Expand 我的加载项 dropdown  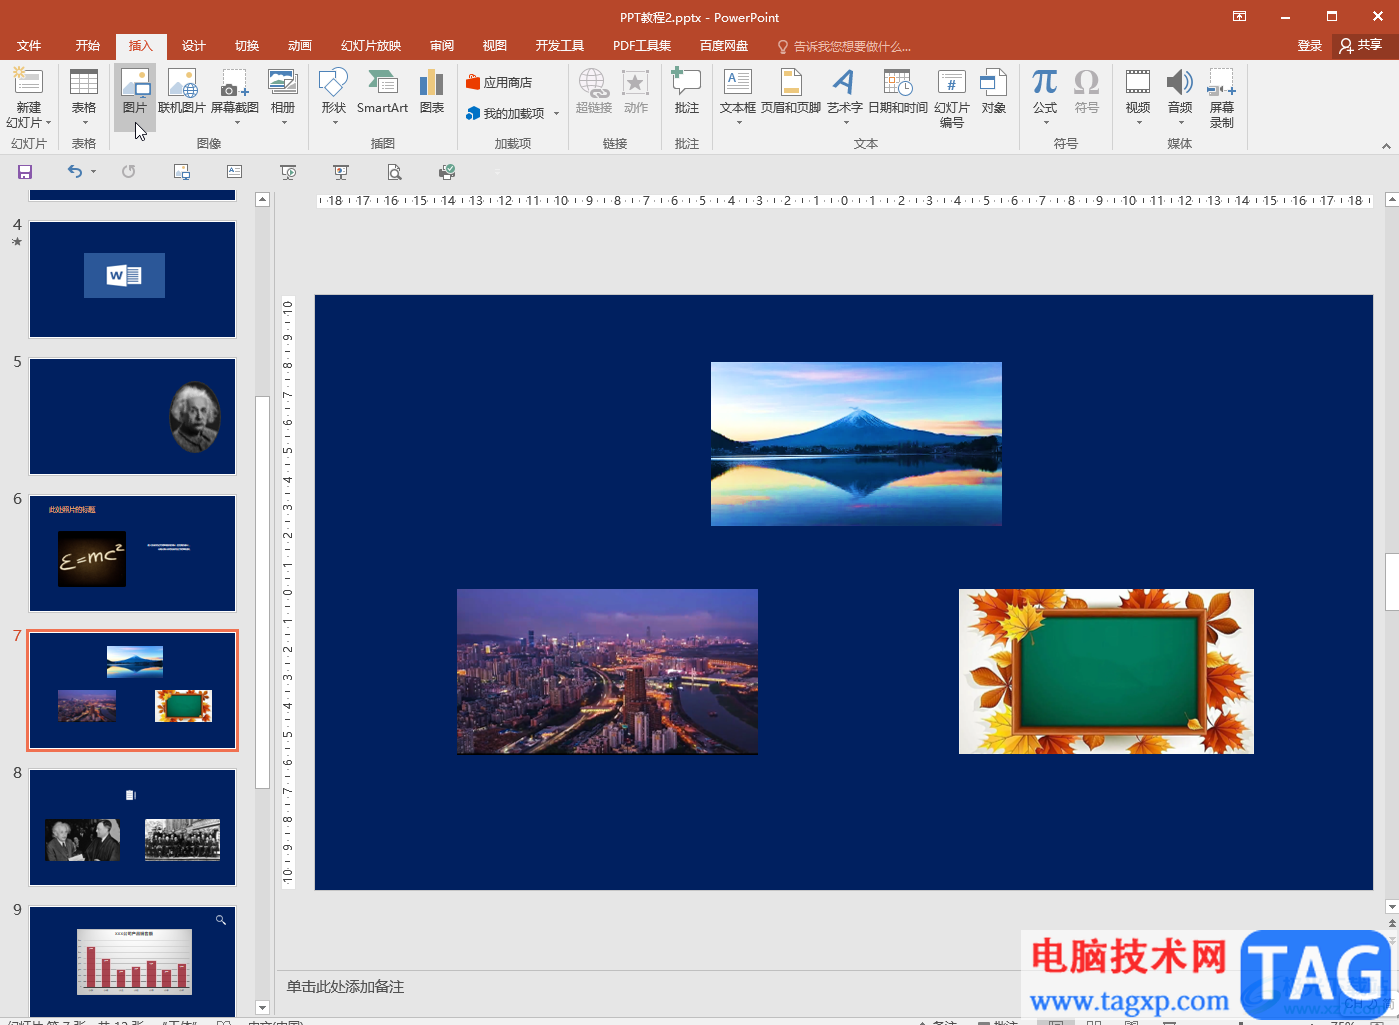(x=556, y=114)
